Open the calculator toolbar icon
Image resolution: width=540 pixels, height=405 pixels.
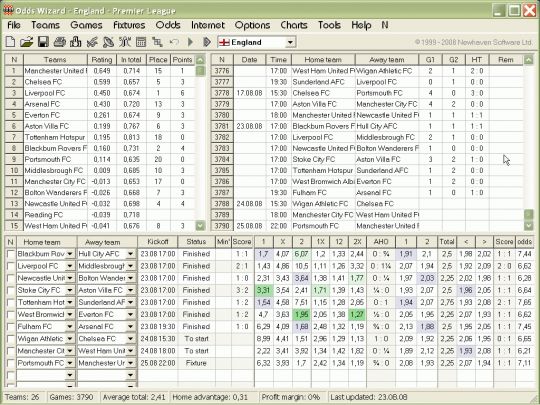pos(141,42)
